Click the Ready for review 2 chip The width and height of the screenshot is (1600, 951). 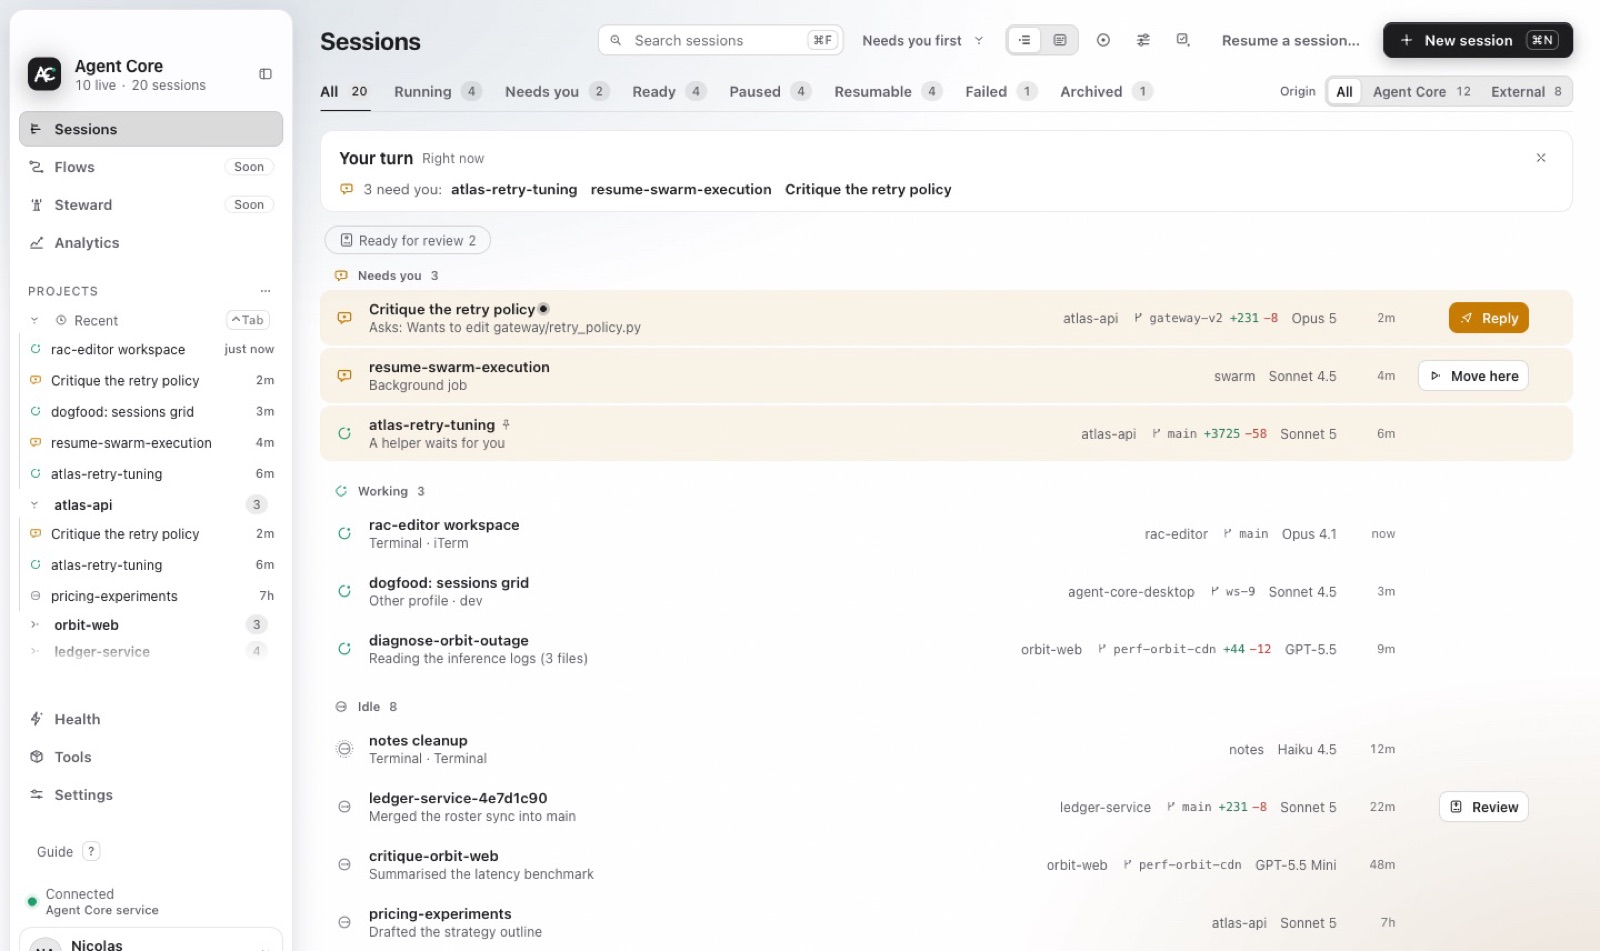pos(407,240)
